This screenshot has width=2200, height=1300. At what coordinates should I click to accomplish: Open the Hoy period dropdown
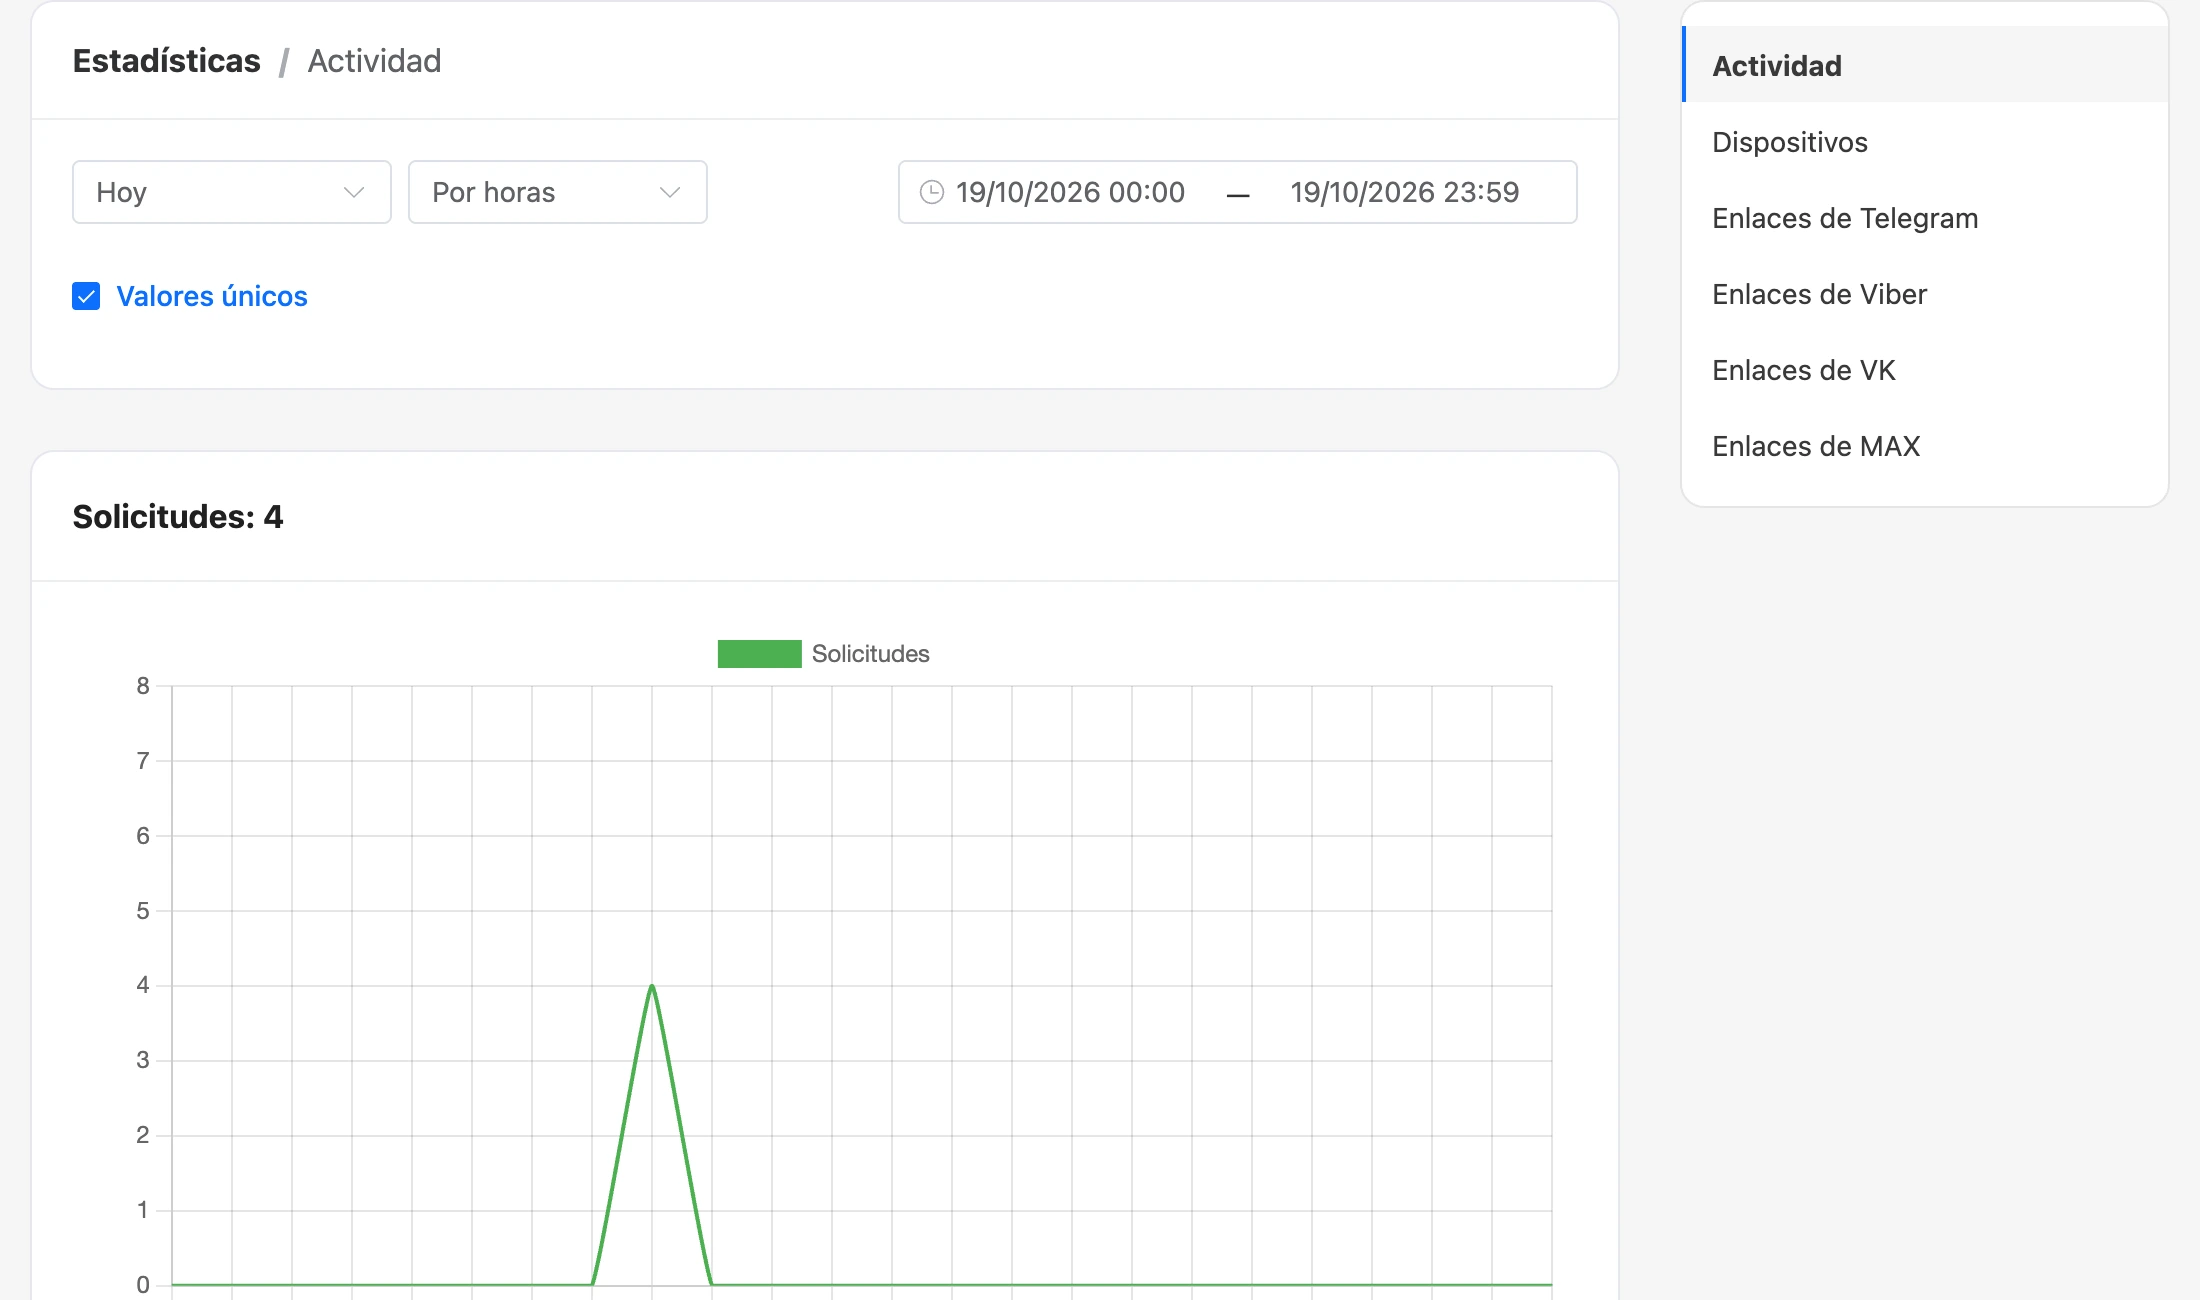point(232,192)
